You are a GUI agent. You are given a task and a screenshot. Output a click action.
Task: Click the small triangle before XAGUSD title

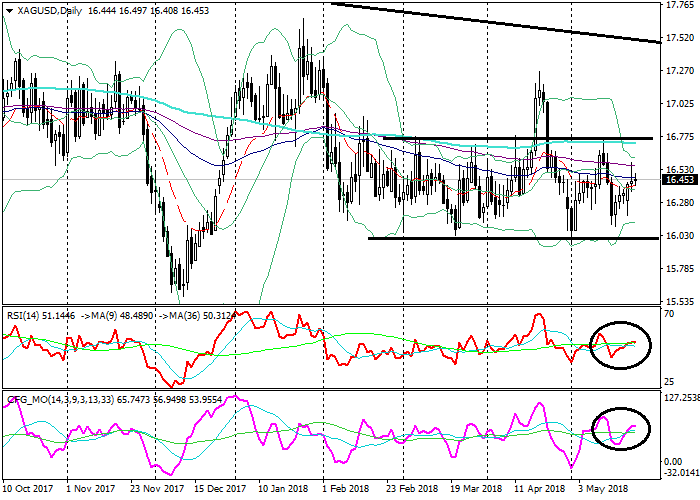(6, 9)
